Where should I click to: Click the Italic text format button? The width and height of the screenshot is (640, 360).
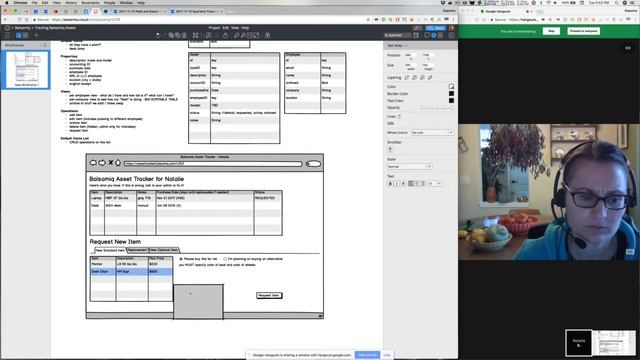397,184
